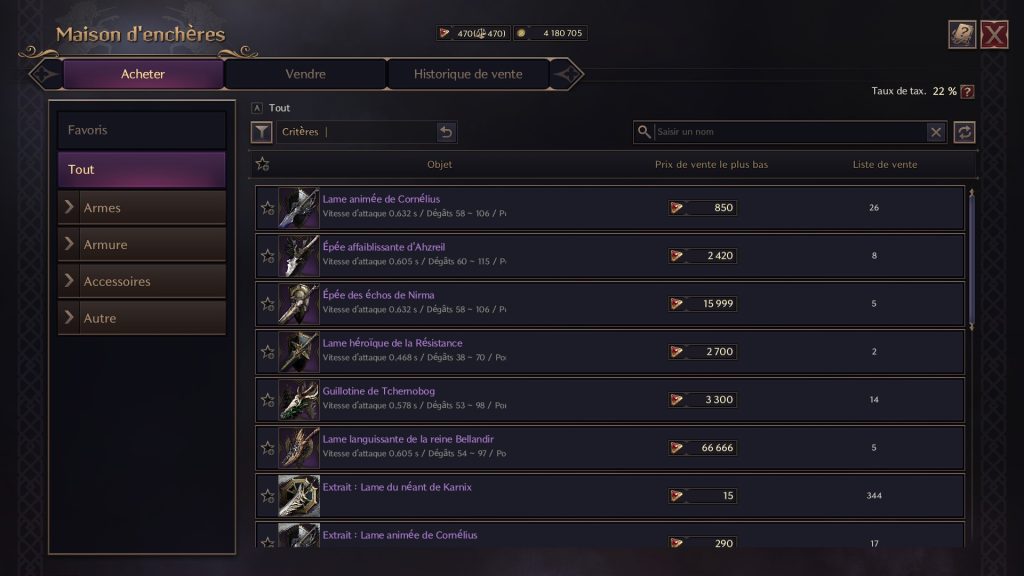Image resolution: width=1024 pixels, height=576 pixels.
Task: Click the Épée des échos de Nirma icon
Action: point(298,304)
